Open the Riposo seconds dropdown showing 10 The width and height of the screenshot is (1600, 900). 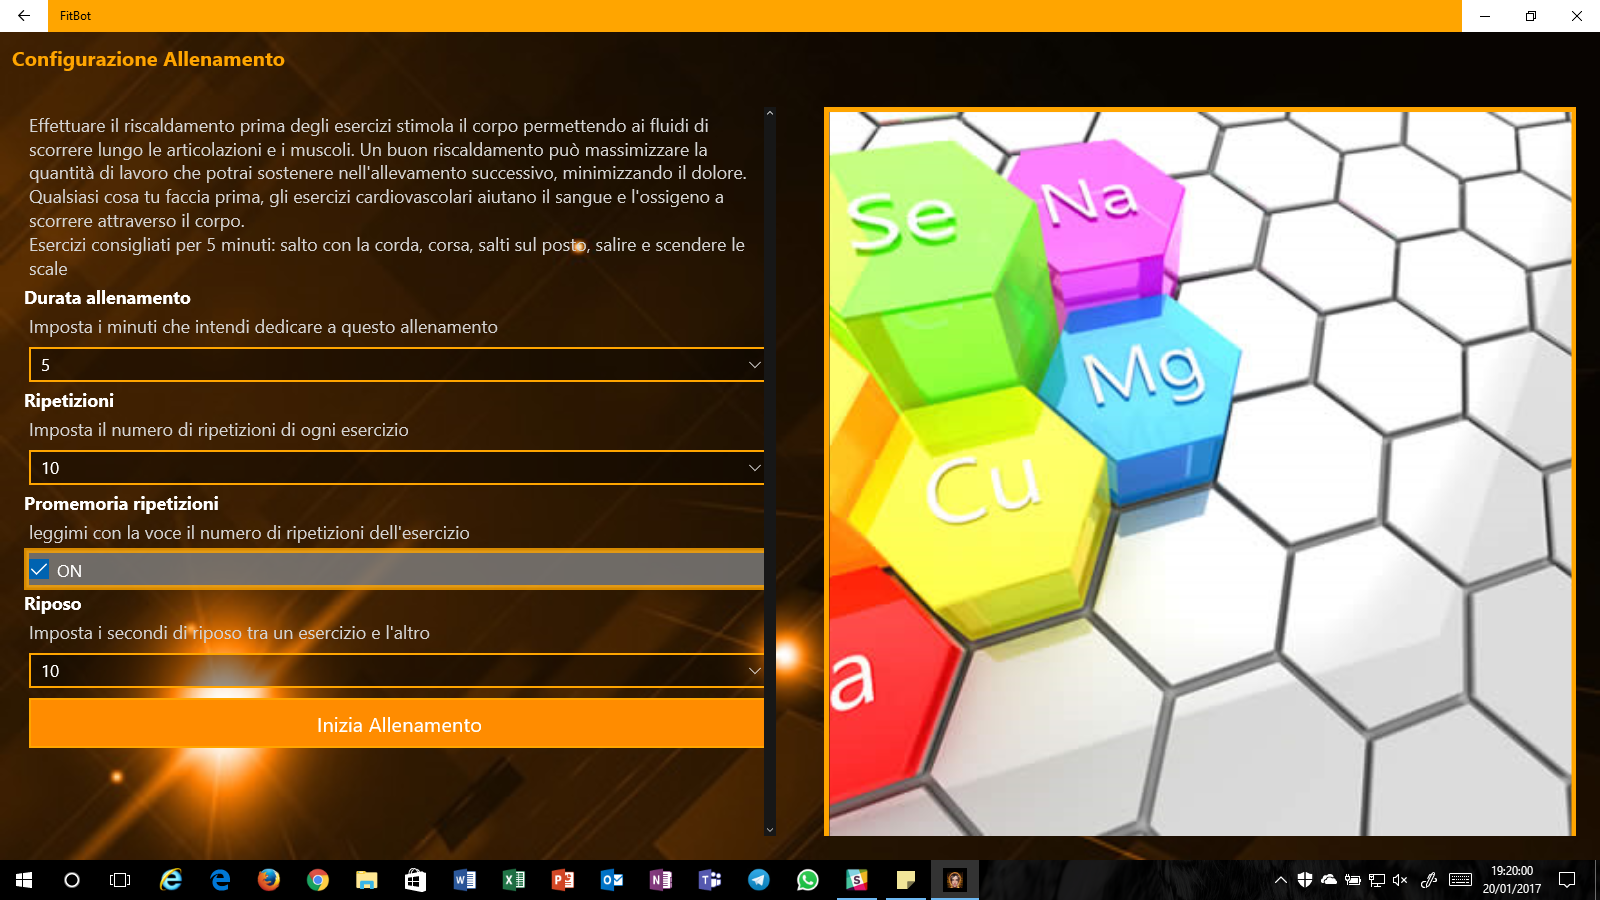(x=397, y=671)
